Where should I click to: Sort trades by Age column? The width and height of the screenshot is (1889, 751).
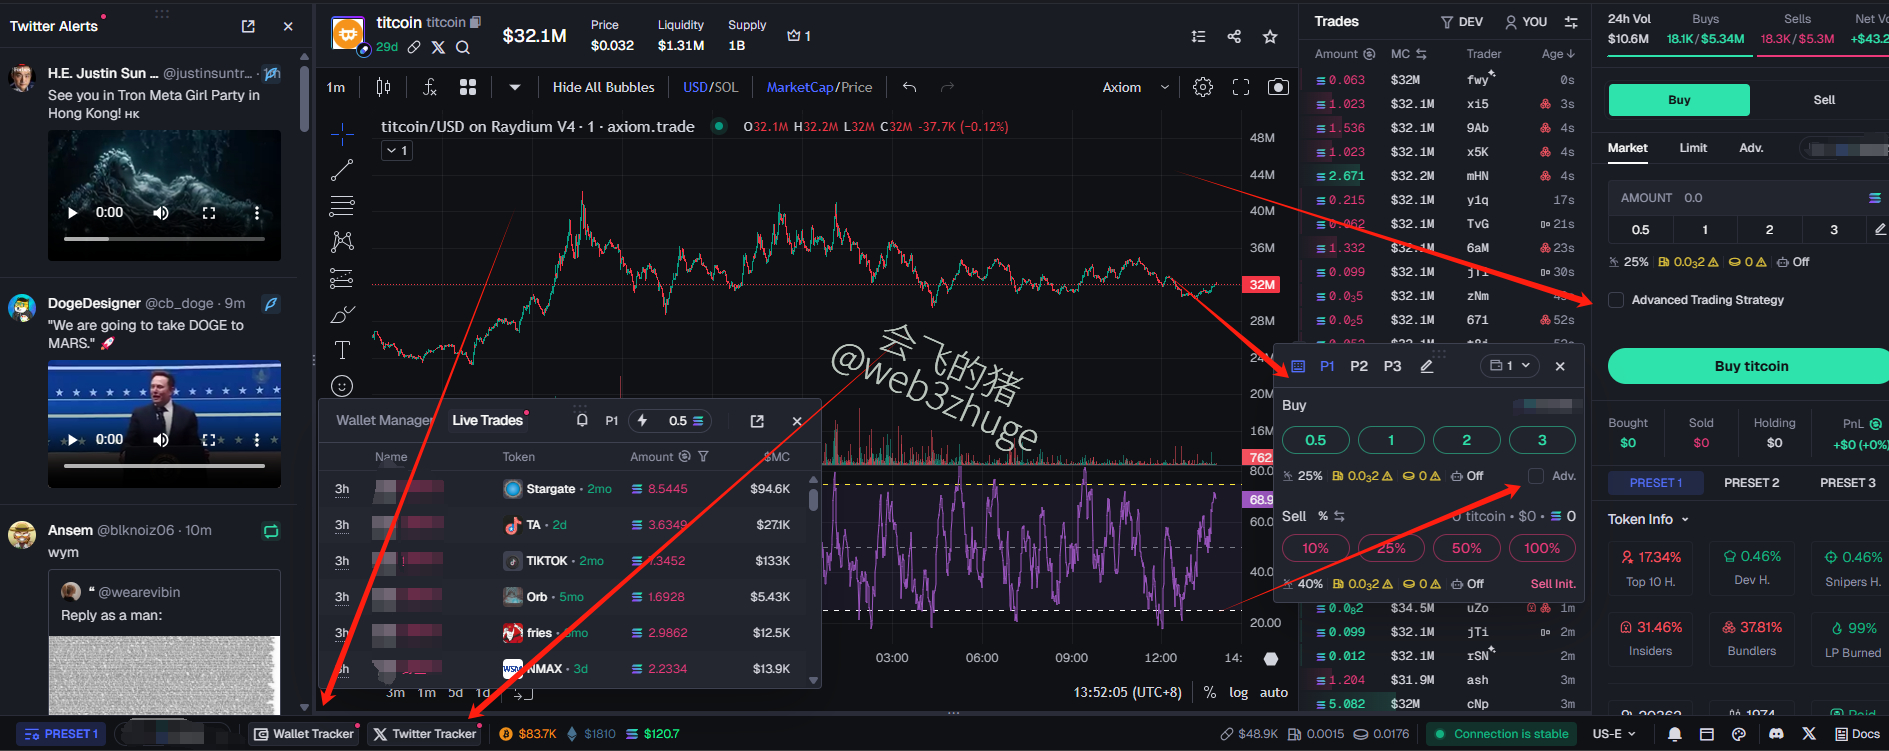click(x=1558, y=54)
